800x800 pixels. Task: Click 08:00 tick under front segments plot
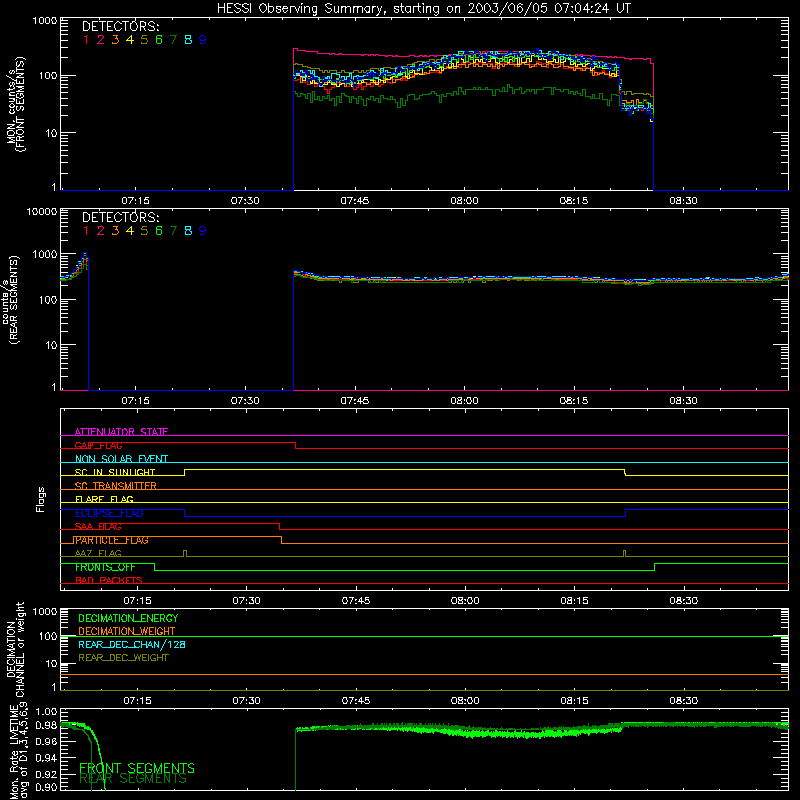point(464,201)
